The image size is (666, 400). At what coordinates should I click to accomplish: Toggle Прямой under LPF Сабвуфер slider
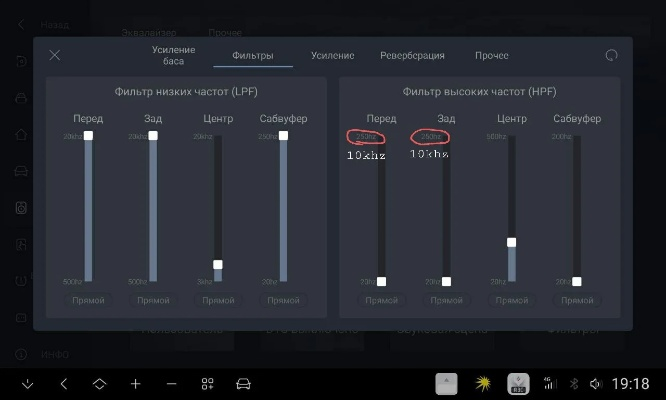283,300
